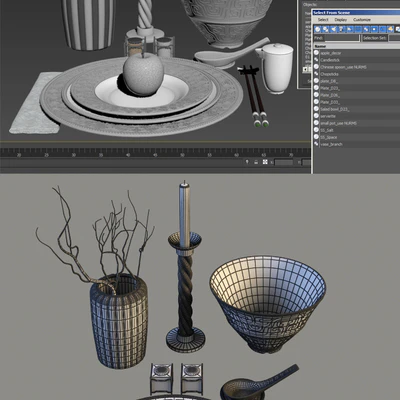The width and height of the screenshot is (400, 400).
Task: Jump to frame 30 on the timeline
Action: [73, 155]
